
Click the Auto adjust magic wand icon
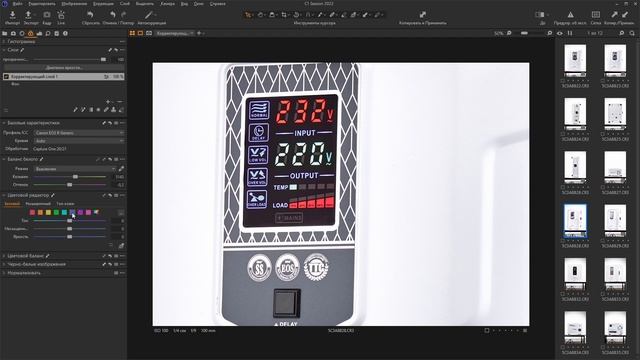coord(149,15)
